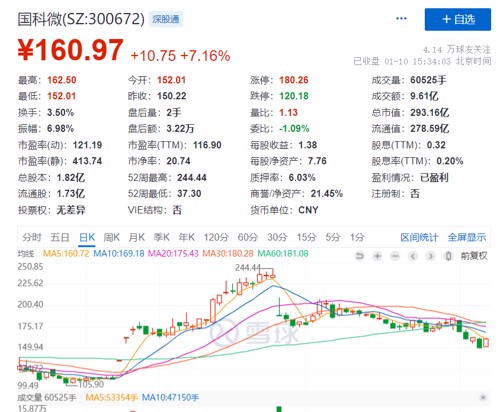Select the 日K chart tab
Screen dimensions: 500x412
(x=87, y=237)
